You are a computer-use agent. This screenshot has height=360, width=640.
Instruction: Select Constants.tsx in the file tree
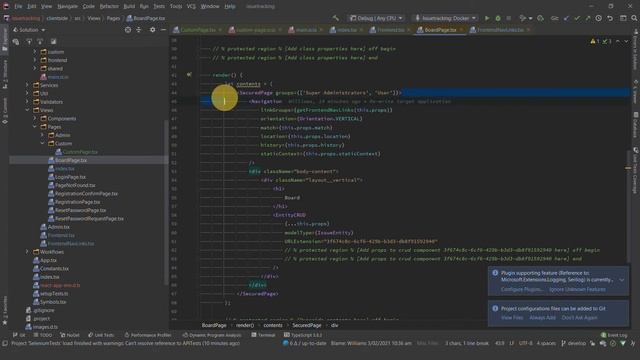(x=54, y=269)
